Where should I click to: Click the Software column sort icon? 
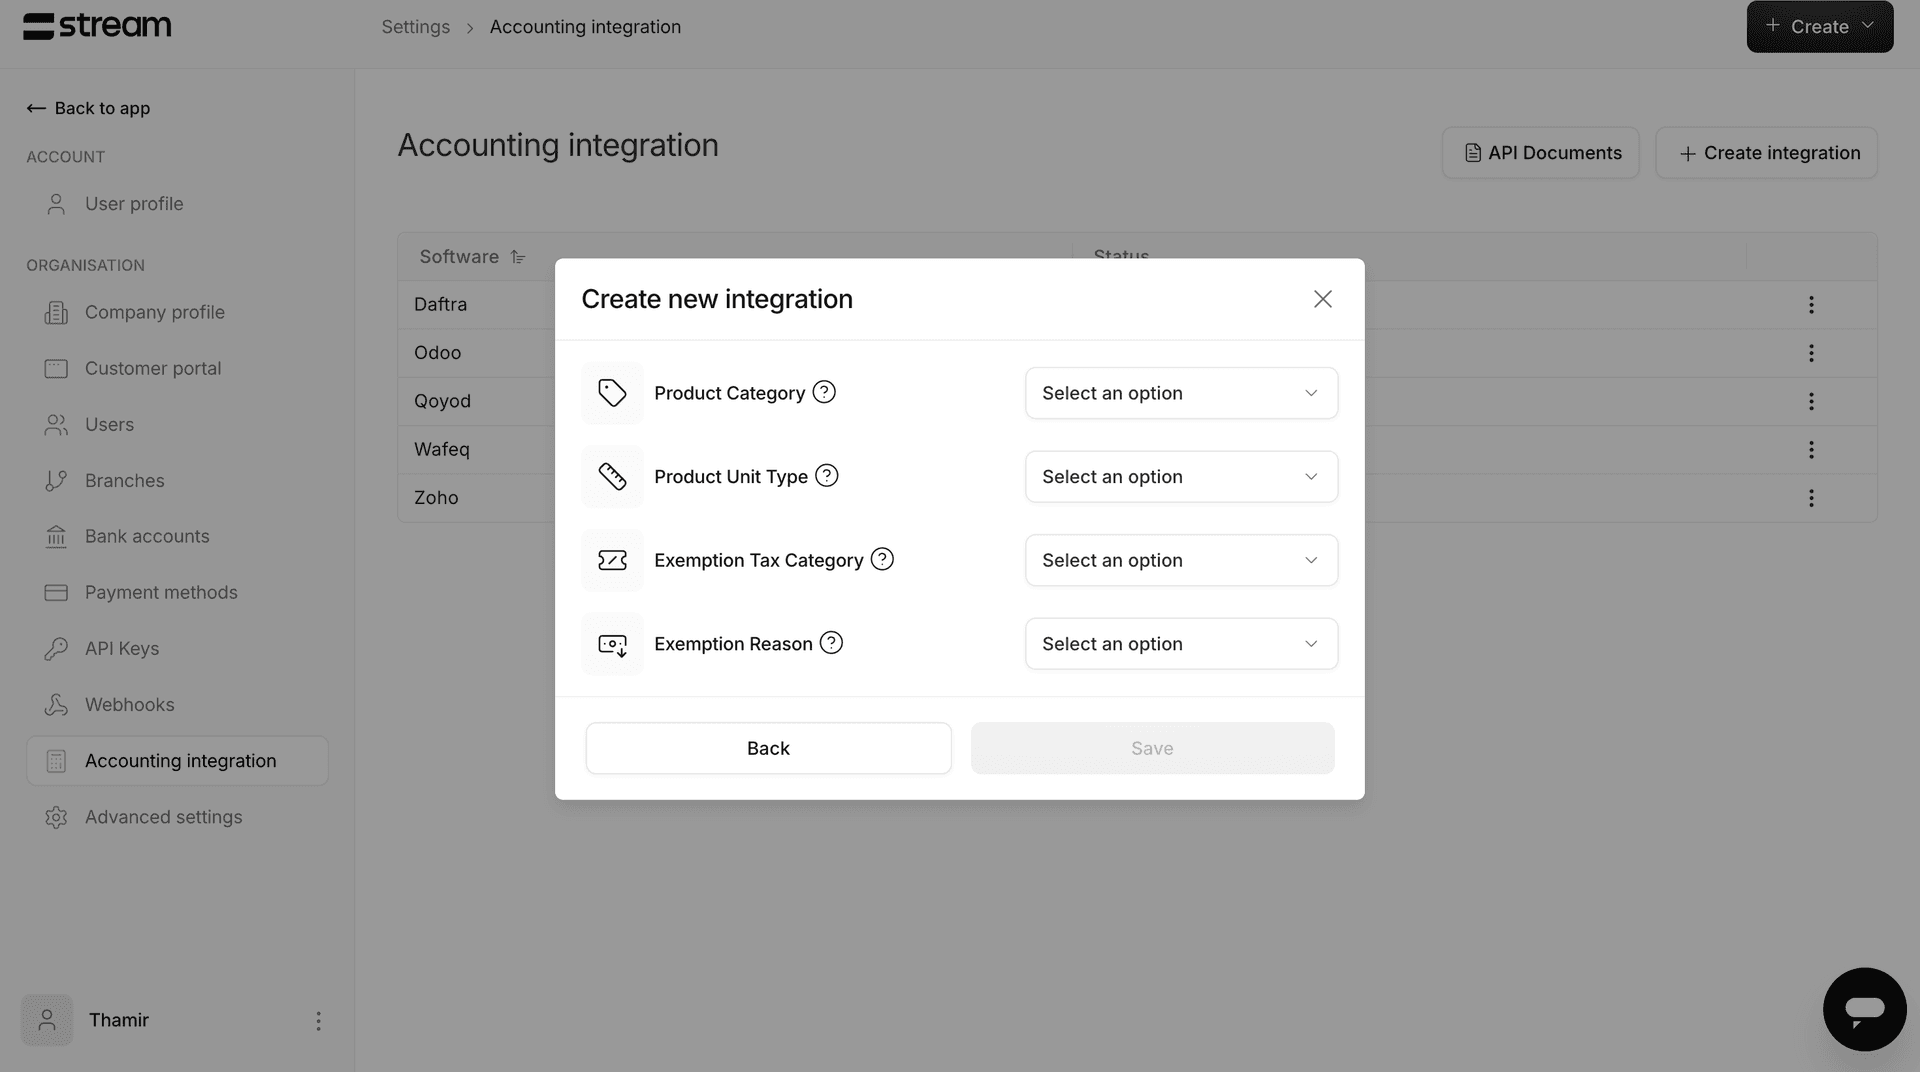point(518,257)
